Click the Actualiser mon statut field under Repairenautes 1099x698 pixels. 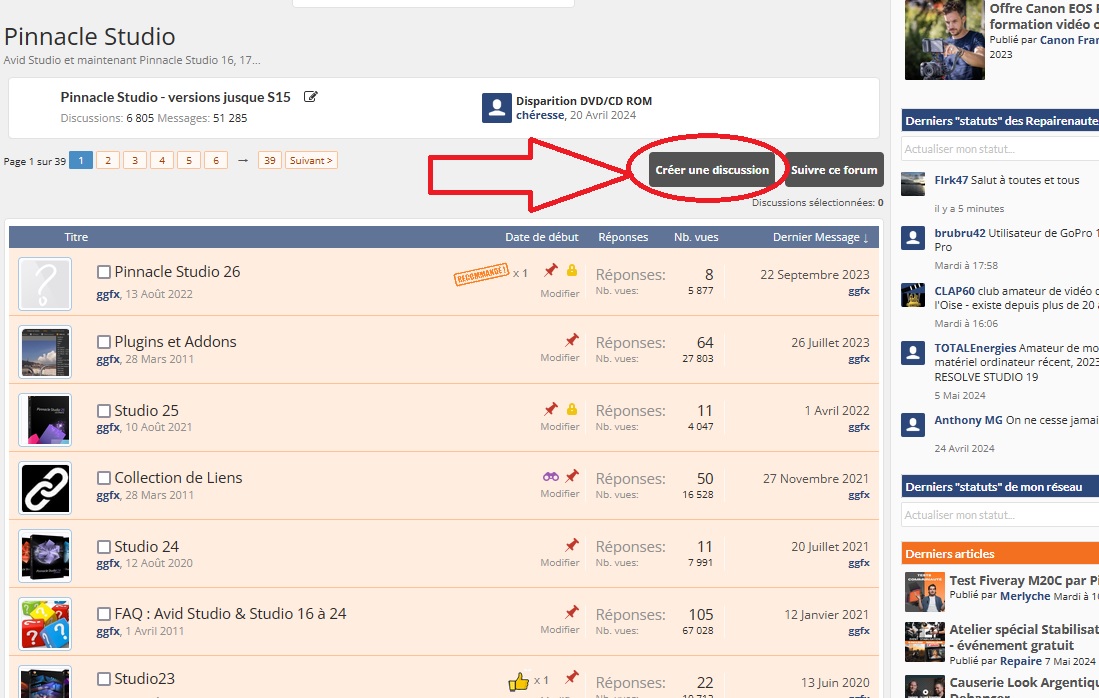click(1000, 149)
